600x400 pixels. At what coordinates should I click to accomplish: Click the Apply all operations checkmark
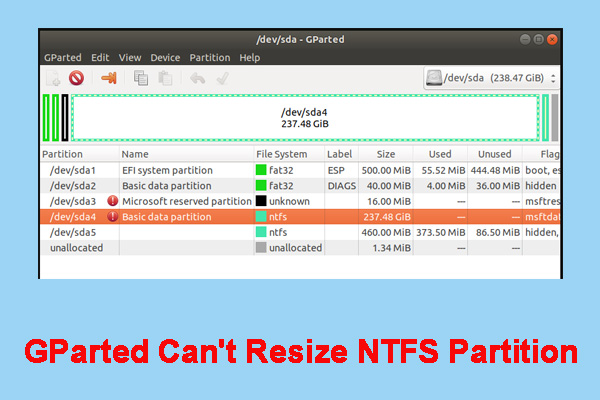(x=223, y=78)
